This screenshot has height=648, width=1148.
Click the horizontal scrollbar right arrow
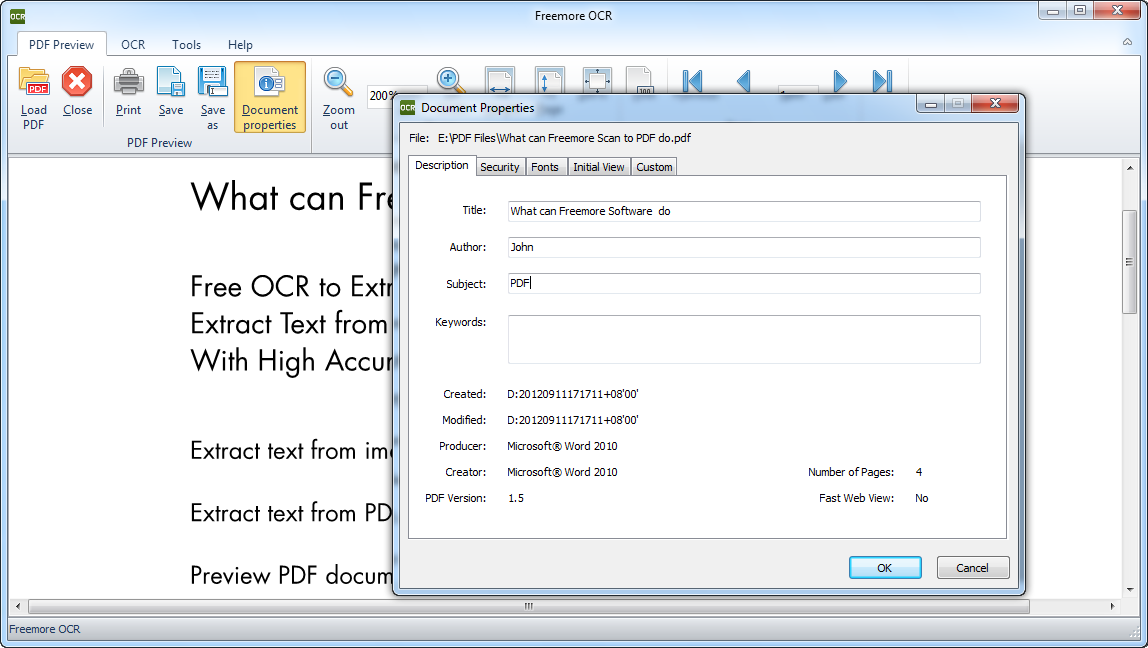coord(1111,606)
